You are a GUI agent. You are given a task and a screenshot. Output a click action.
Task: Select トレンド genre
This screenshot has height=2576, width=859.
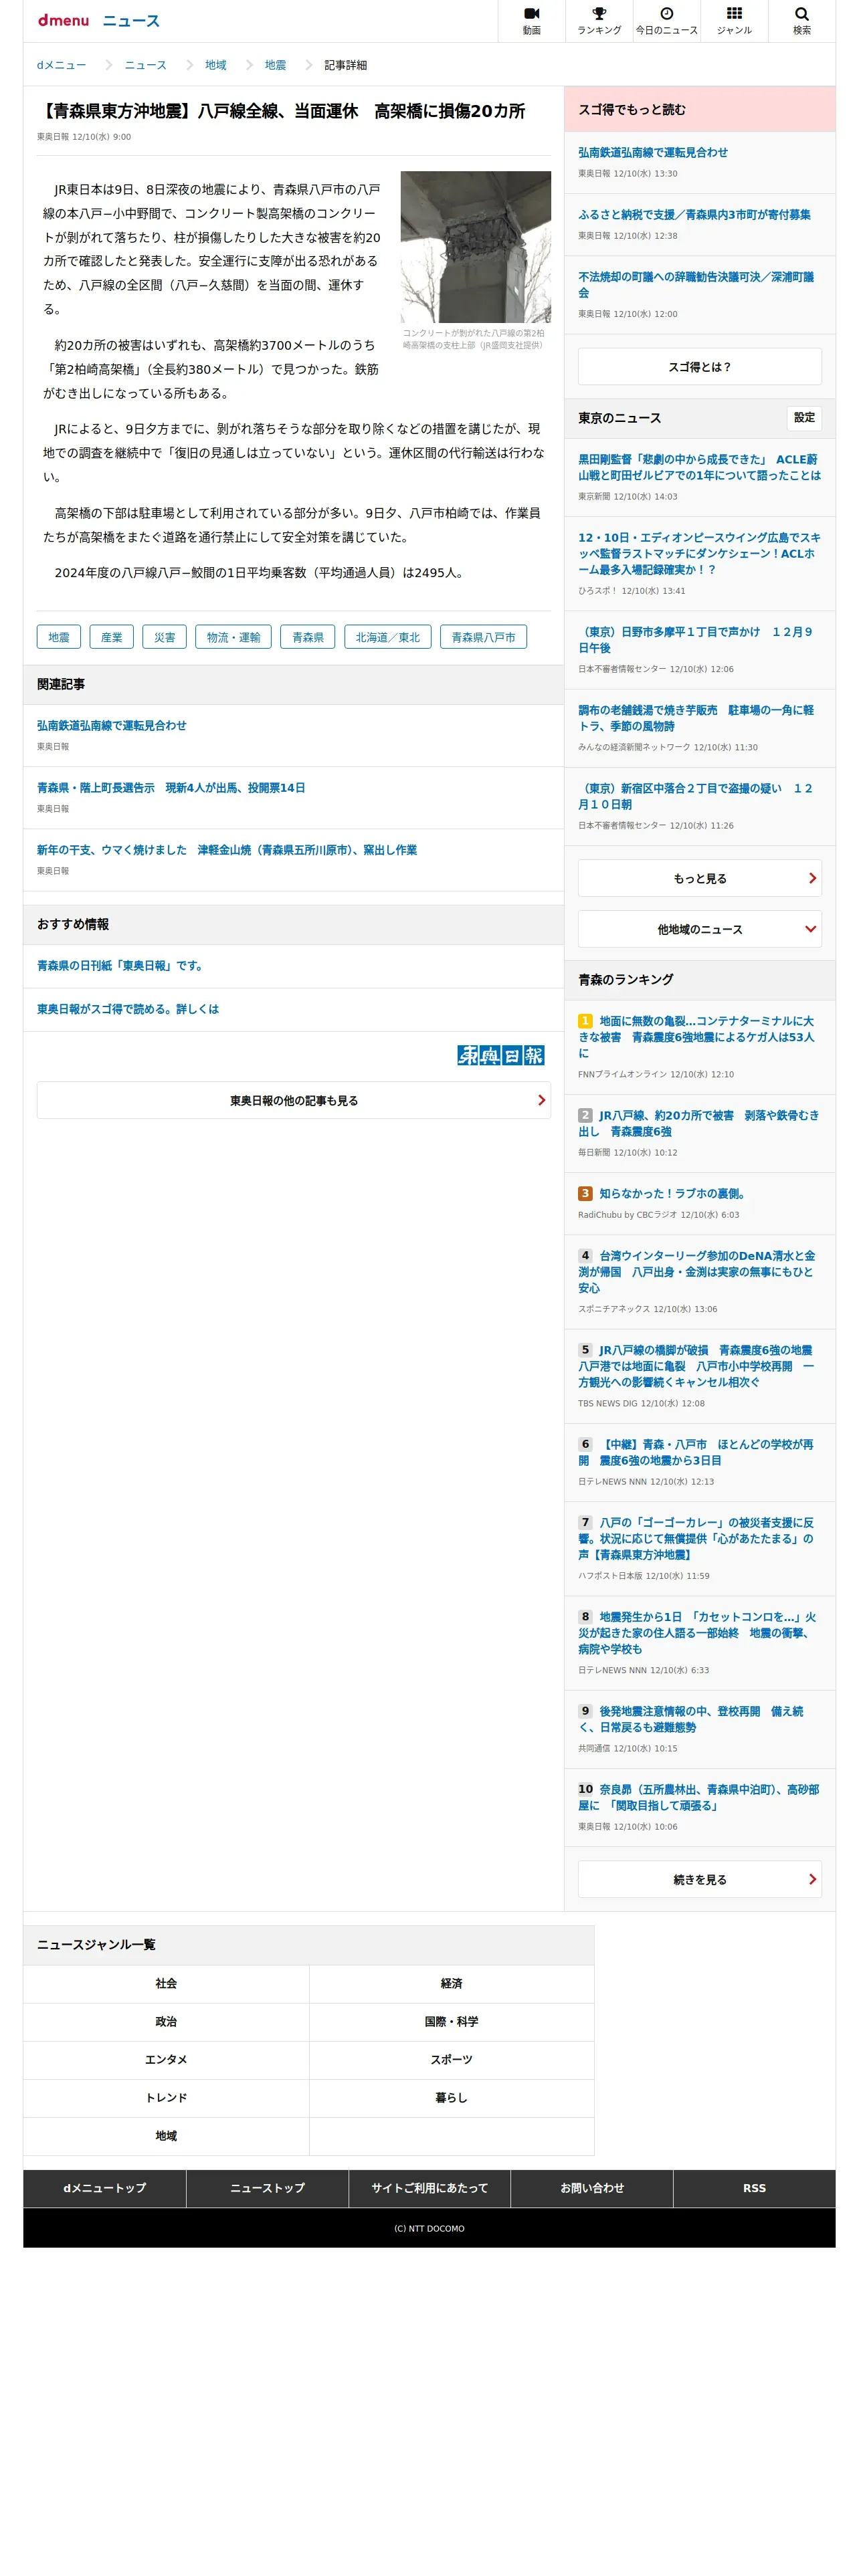point(166,2098)
